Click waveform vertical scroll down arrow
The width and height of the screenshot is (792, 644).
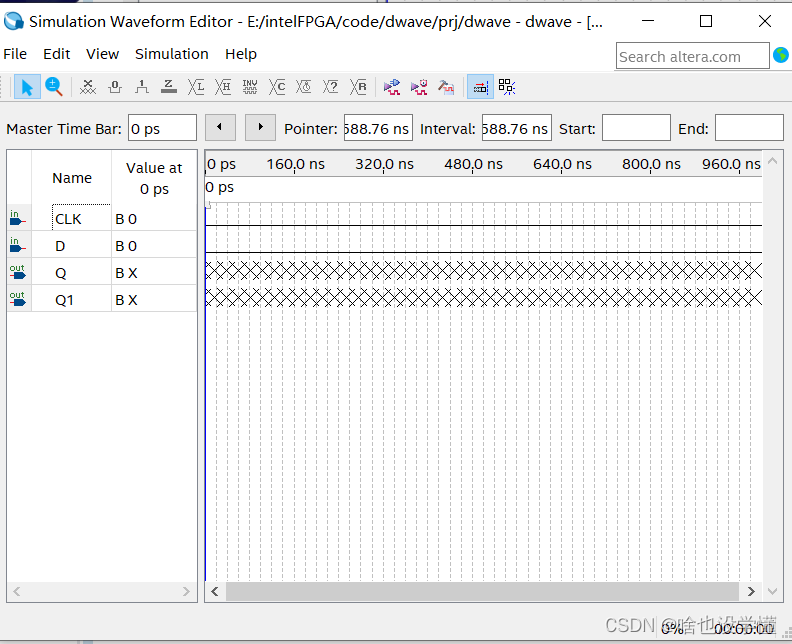[x=772, y=591]
